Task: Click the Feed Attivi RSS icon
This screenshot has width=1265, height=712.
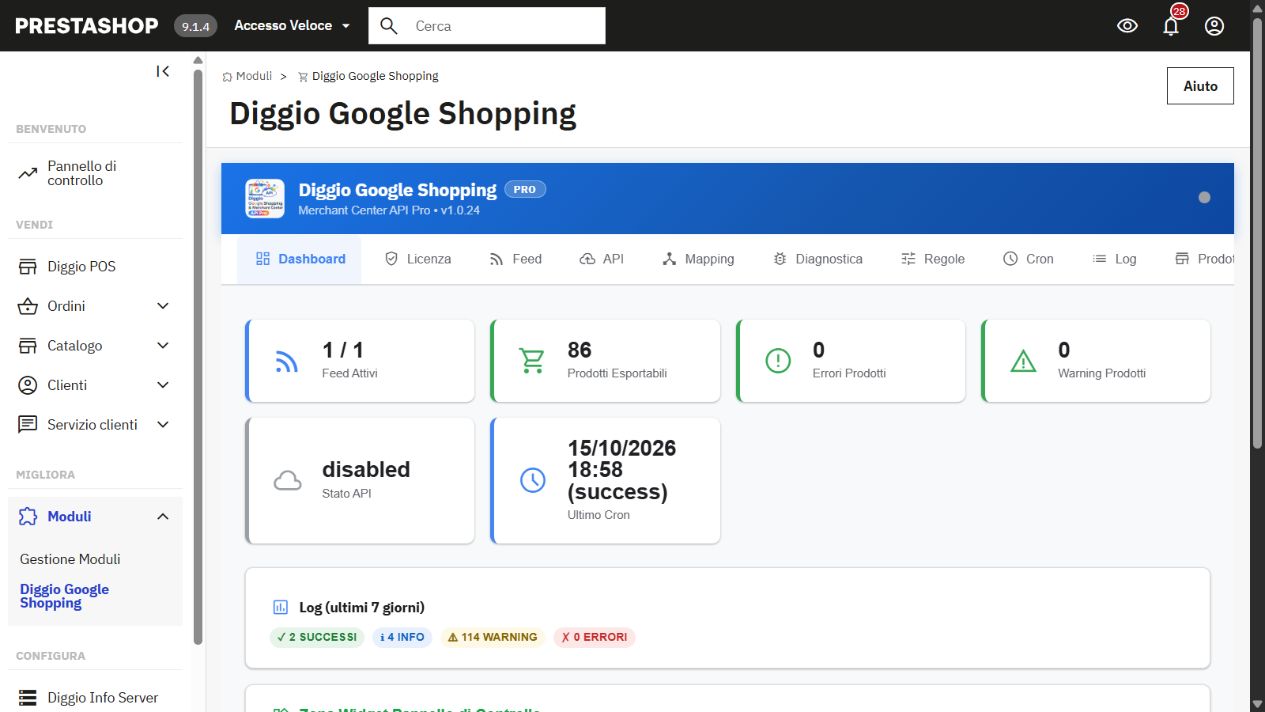Action: (x=287, y=361)
